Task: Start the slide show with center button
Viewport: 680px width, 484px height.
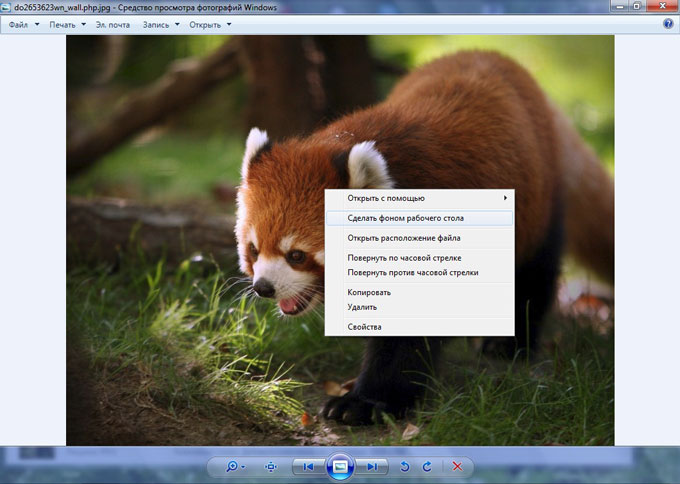Action: (340, 467)
